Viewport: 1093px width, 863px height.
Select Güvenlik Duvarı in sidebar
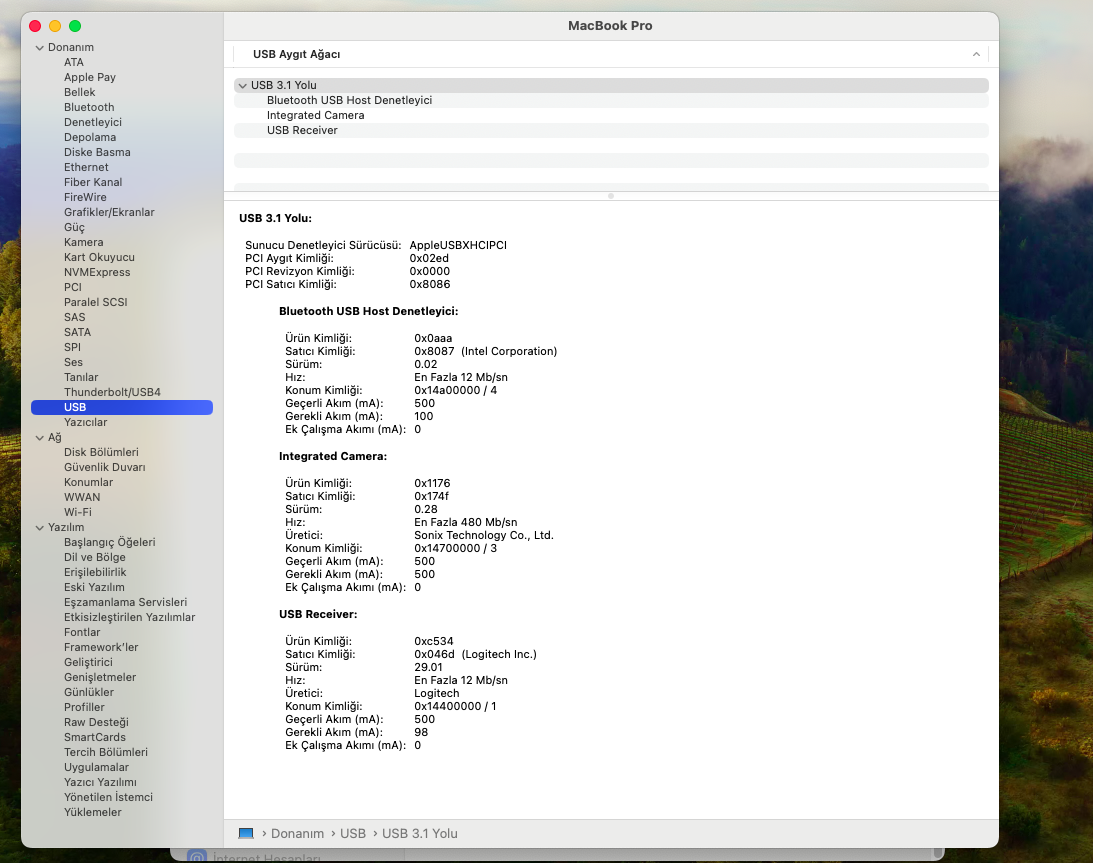[x=104, y=467]
